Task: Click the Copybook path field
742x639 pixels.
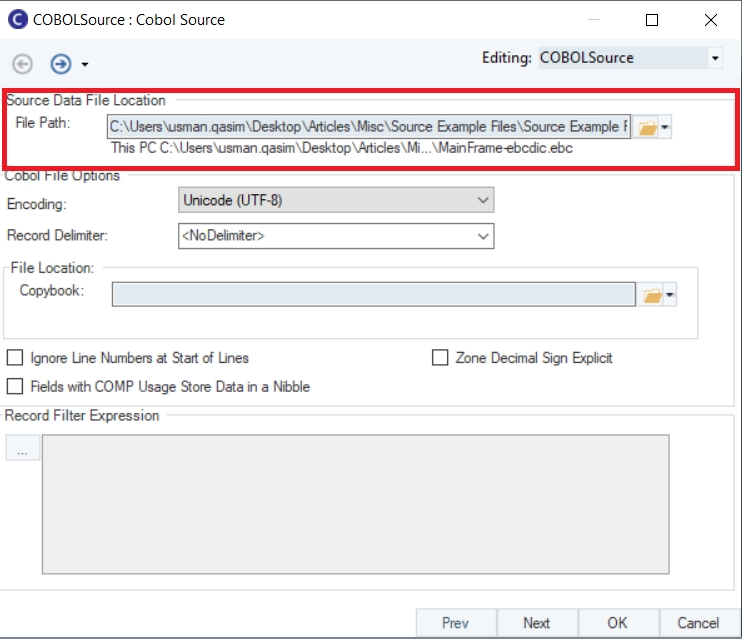Action: click(x=373, y=294)
